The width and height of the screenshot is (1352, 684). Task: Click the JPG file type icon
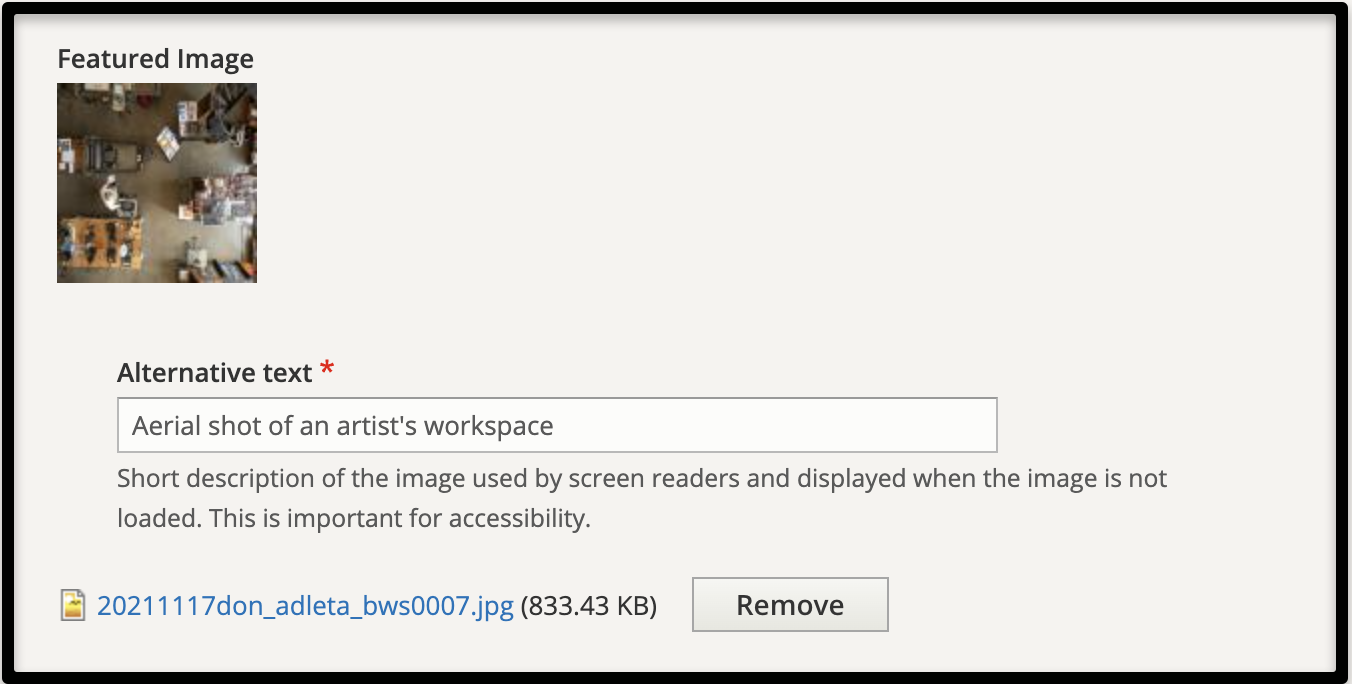click(x=72, y=605)
